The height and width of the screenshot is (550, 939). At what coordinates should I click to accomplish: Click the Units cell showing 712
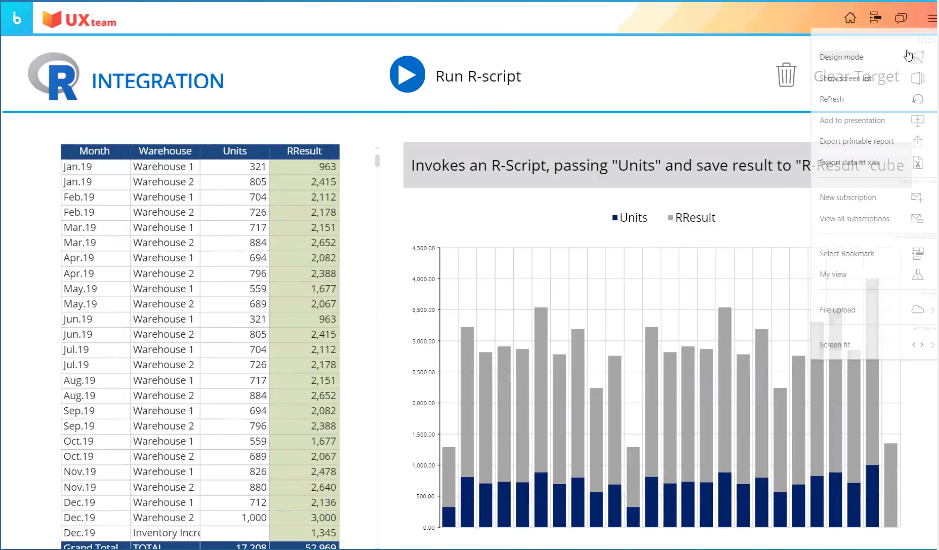(235, 502)
